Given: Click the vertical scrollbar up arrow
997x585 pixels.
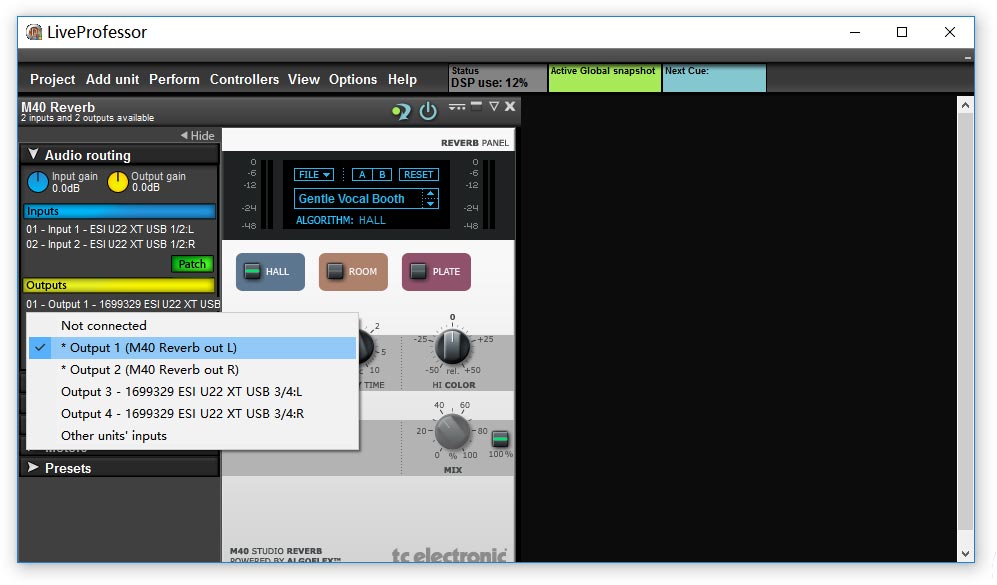Looking at the screenshot, I should pos(965,105).
